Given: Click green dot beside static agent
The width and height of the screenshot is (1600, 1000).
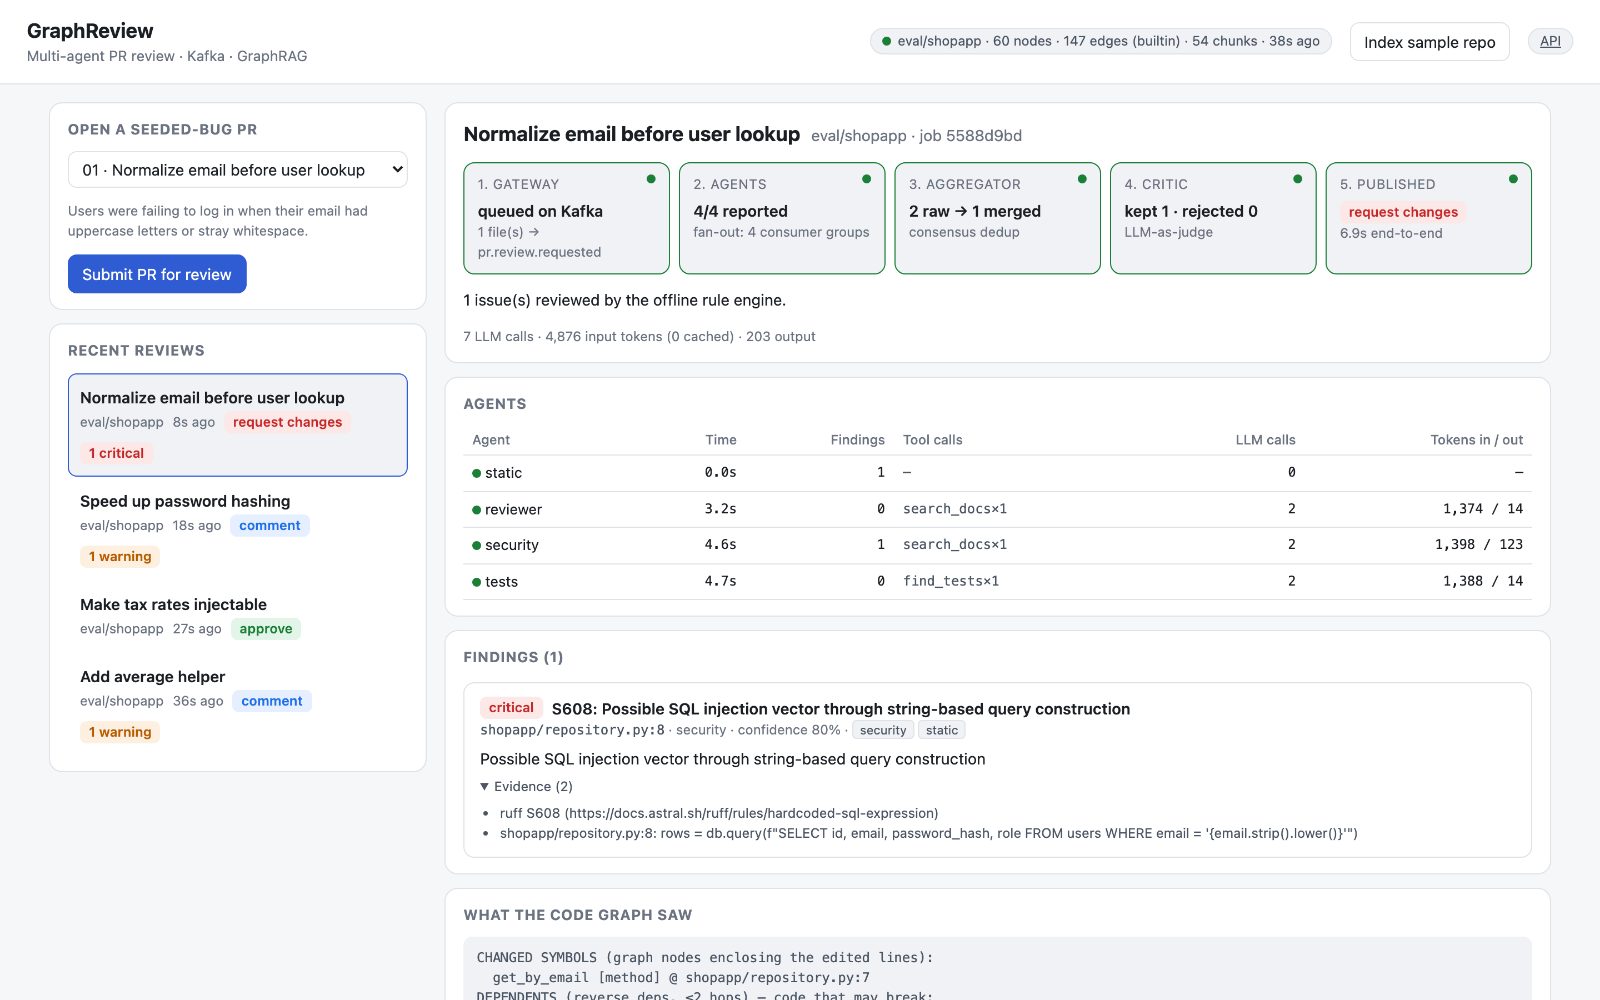Looking at the screenshot, I should point(477,473).
